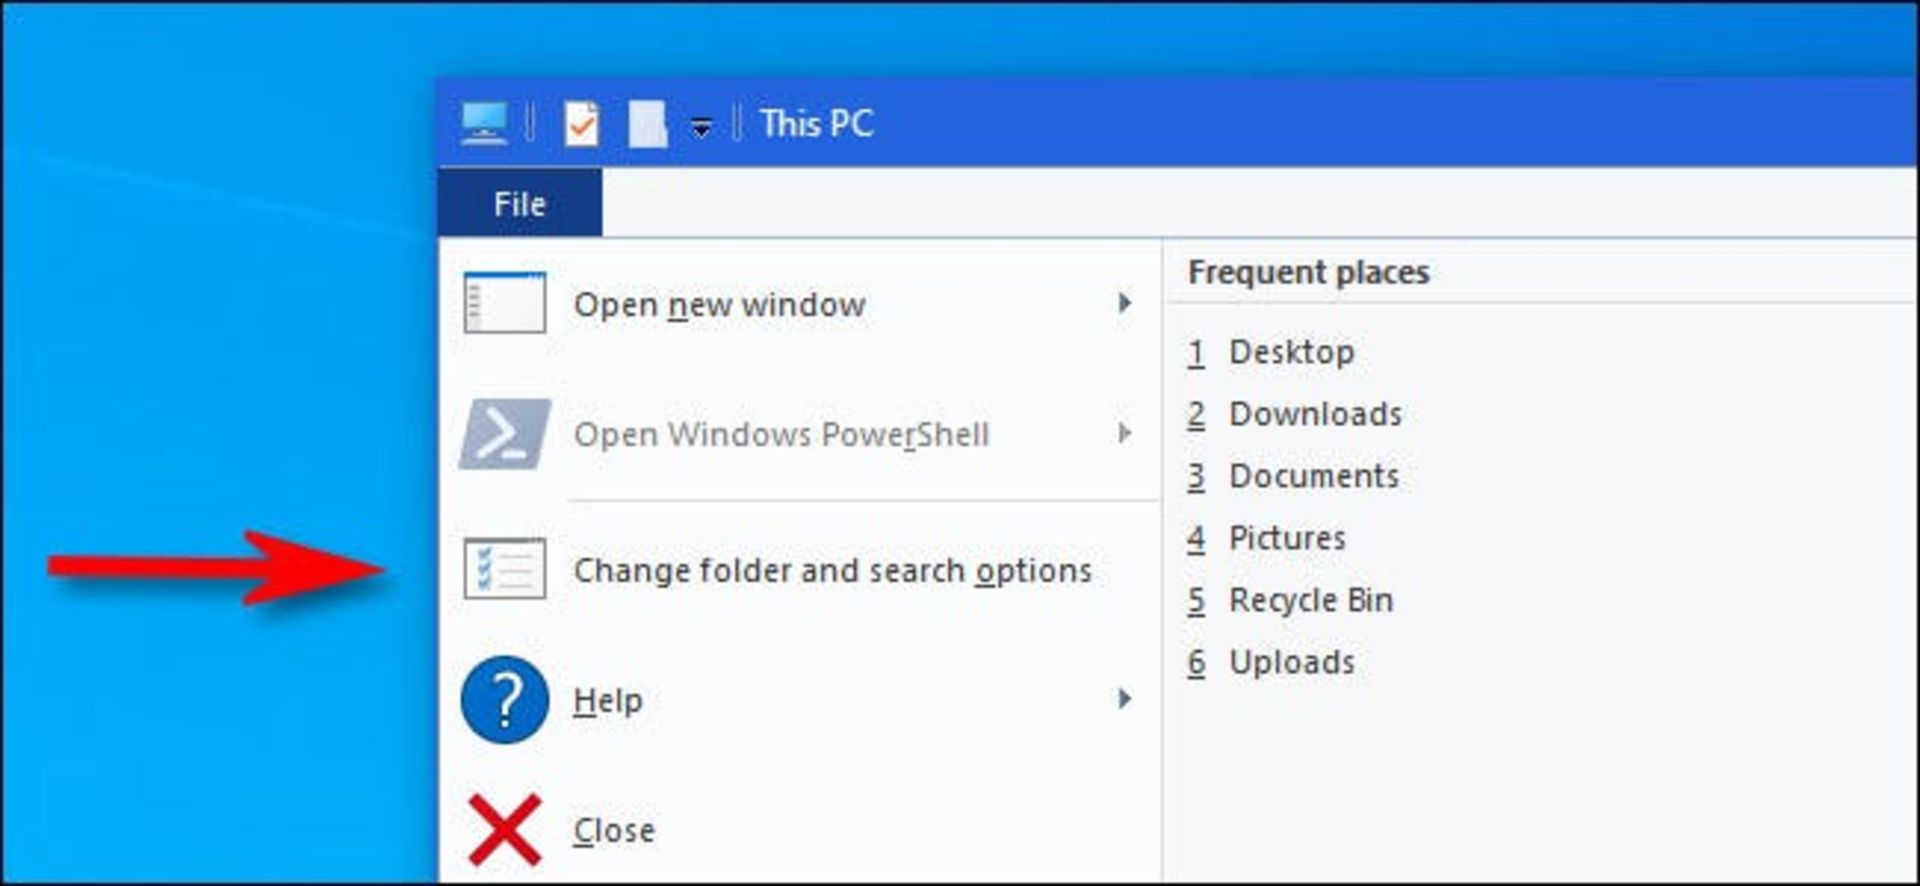Click the Frequent places heading
This screenshot has height=886, width=1920.
tap(1309, 272)
